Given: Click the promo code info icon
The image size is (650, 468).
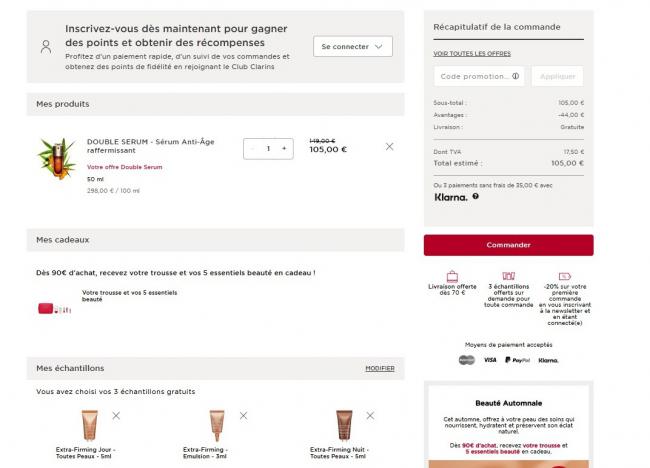Looking at the screenshot, I should tap(516, 76).
